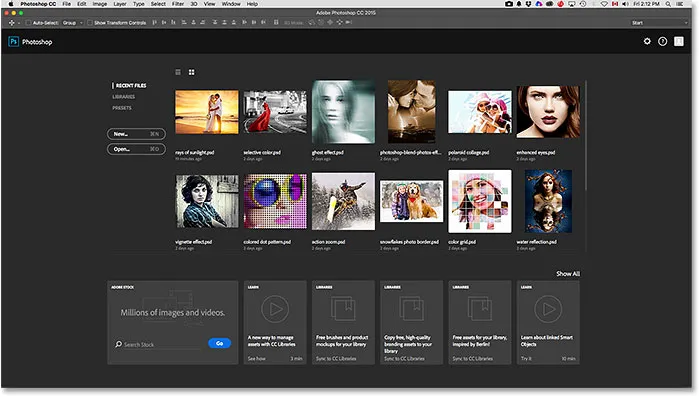Click the Distribute bottom edges icon

[234, 22]
